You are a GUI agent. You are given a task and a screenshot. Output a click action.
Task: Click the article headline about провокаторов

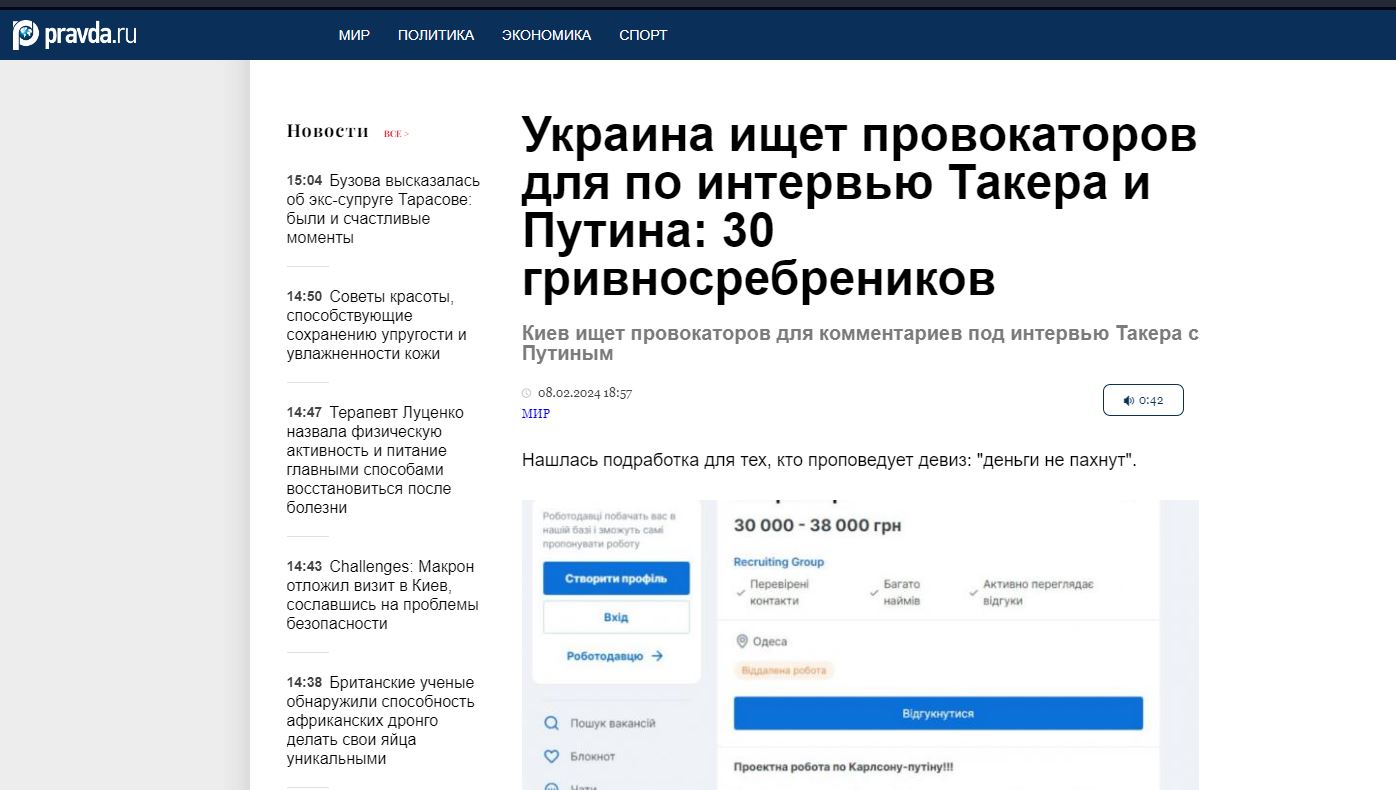point(860,208)
